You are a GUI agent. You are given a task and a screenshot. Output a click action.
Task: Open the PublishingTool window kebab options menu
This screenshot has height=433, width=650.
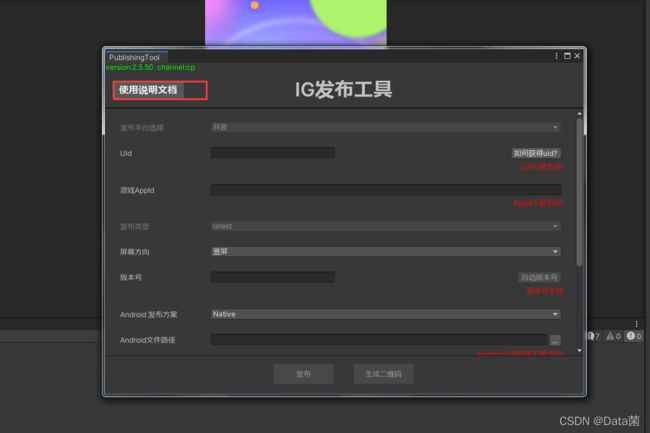[556, 56]
